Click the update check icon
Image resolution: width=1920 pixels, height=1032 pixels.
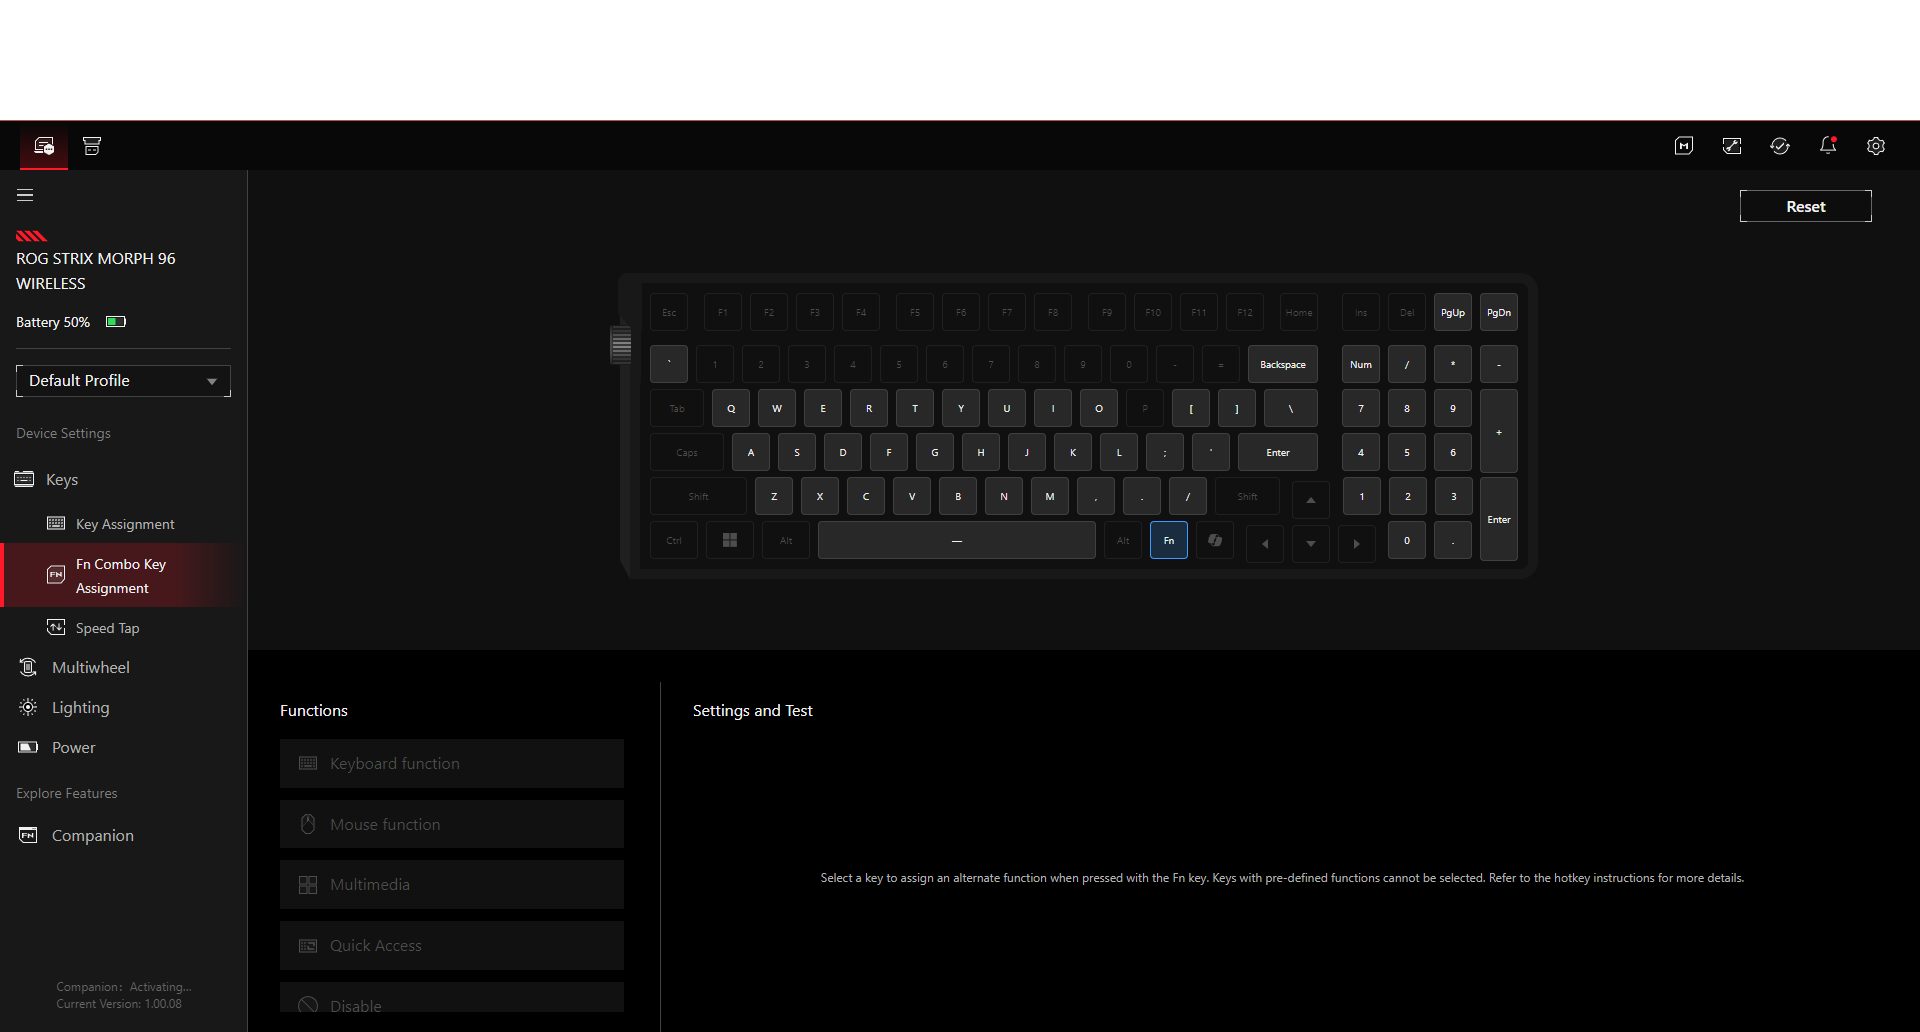(x=1780, y=146)
